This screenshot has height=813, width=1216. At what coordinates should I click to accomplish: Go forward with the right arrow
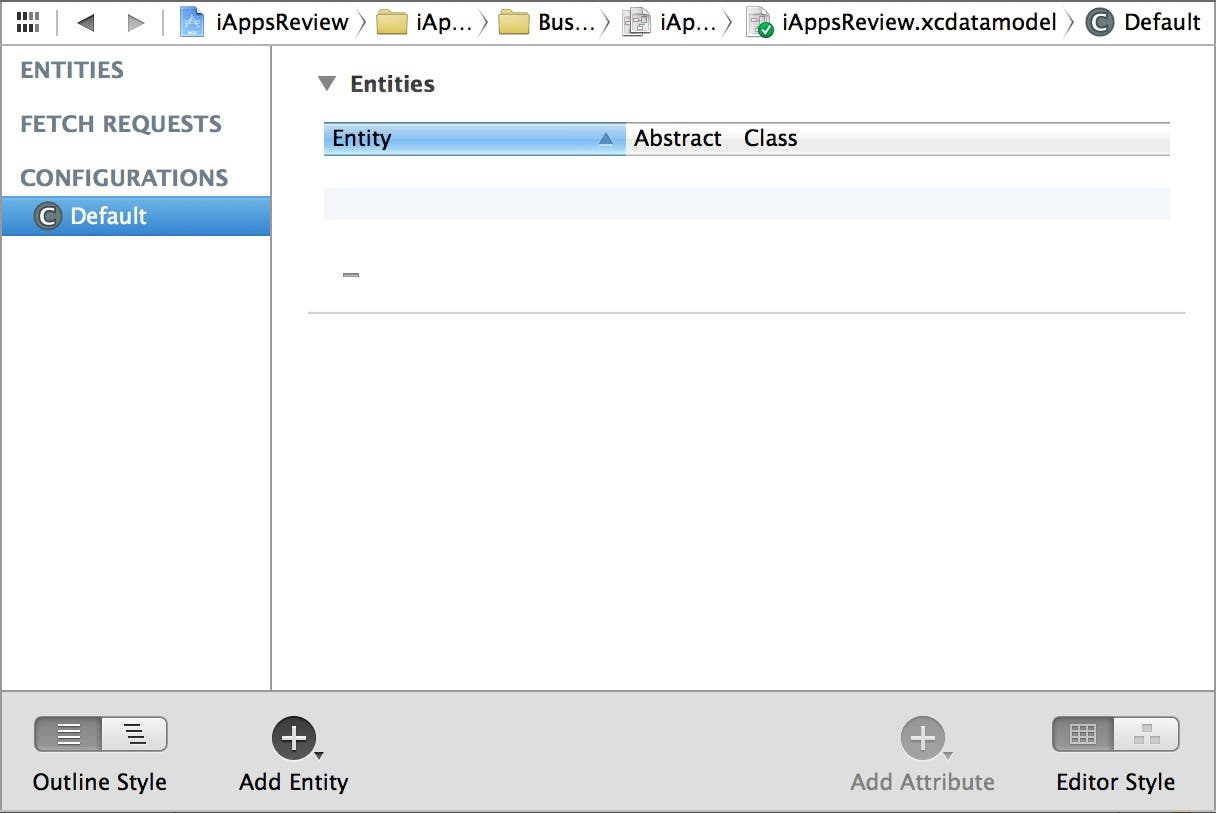[x=136, y=22]
